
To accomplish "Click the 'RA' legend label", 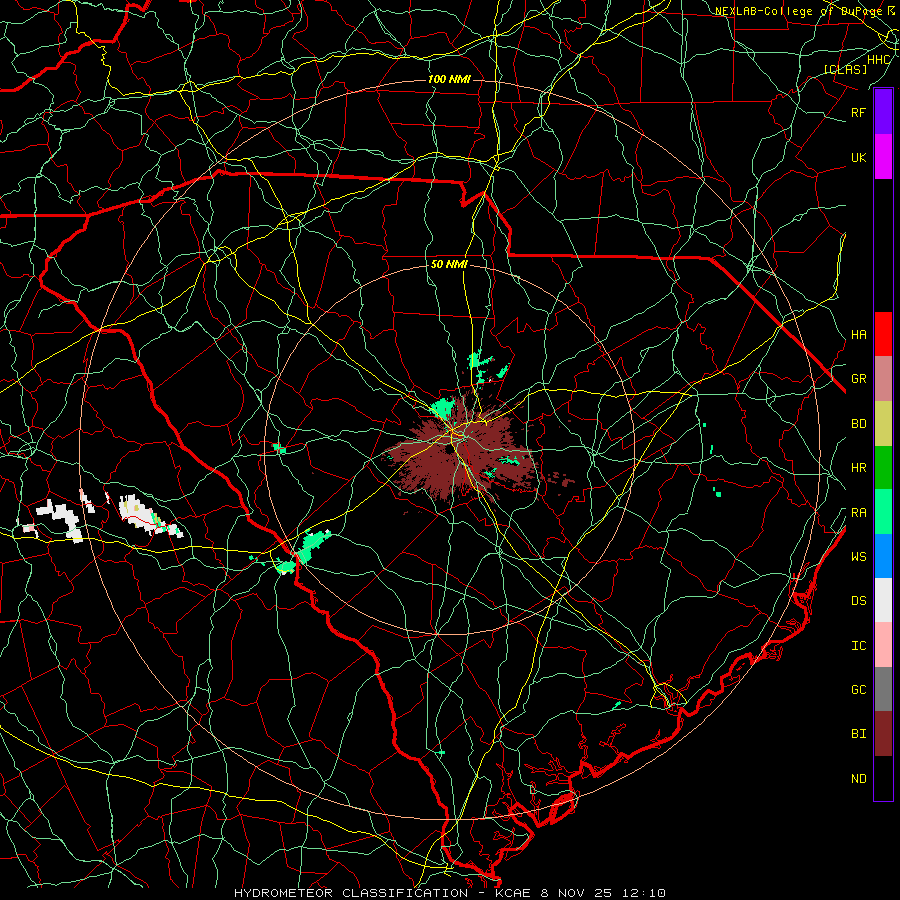I will 858,513.
